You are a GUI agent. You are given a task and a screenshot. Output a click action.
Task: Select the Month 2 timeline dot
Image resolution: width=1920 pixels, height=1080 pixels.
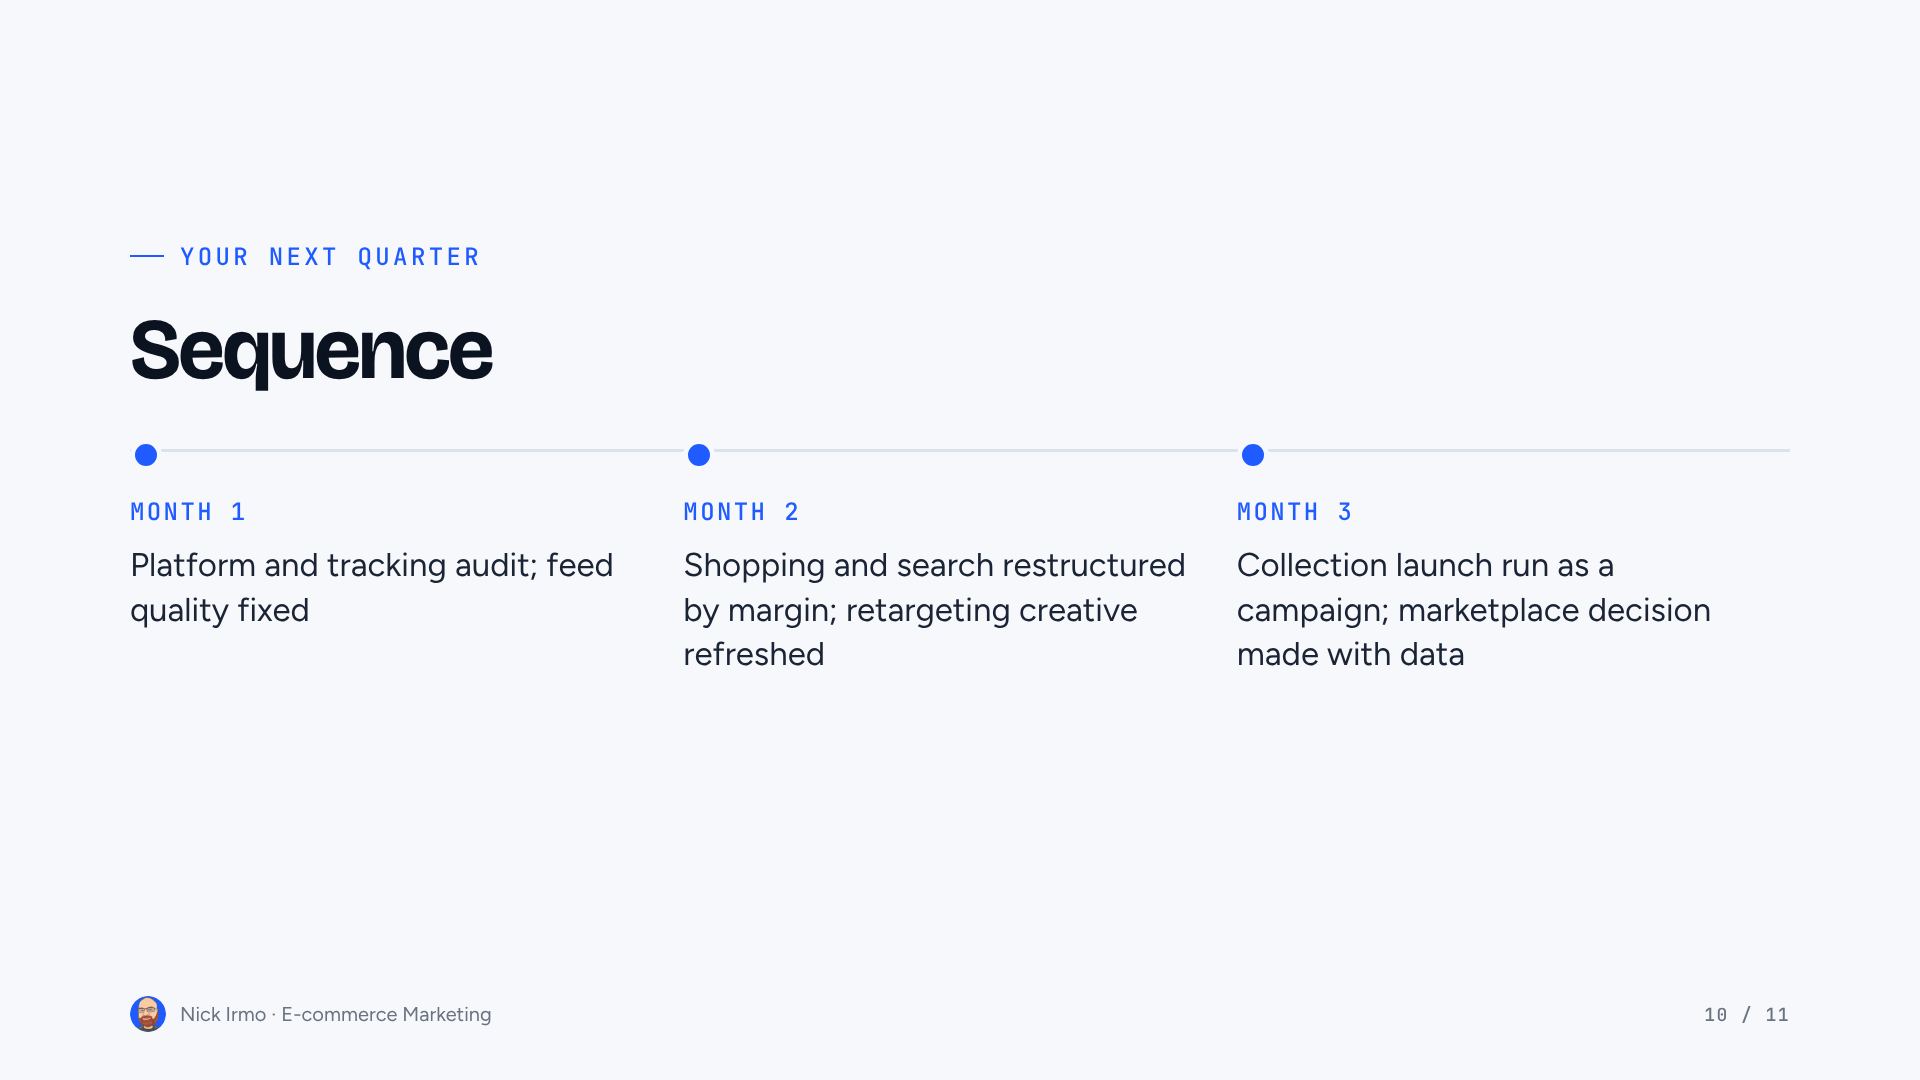pos(699,455)
